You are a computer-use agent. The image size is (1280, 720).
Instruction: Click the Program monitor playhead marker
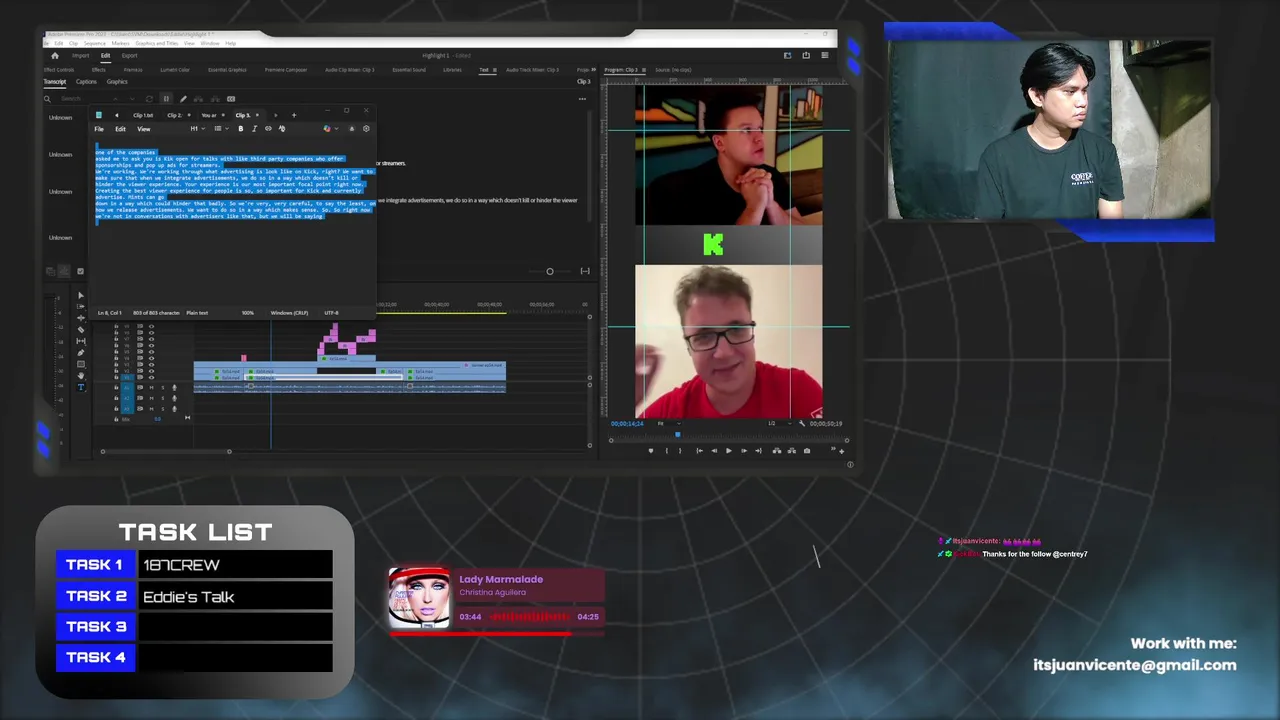point(678,434)
